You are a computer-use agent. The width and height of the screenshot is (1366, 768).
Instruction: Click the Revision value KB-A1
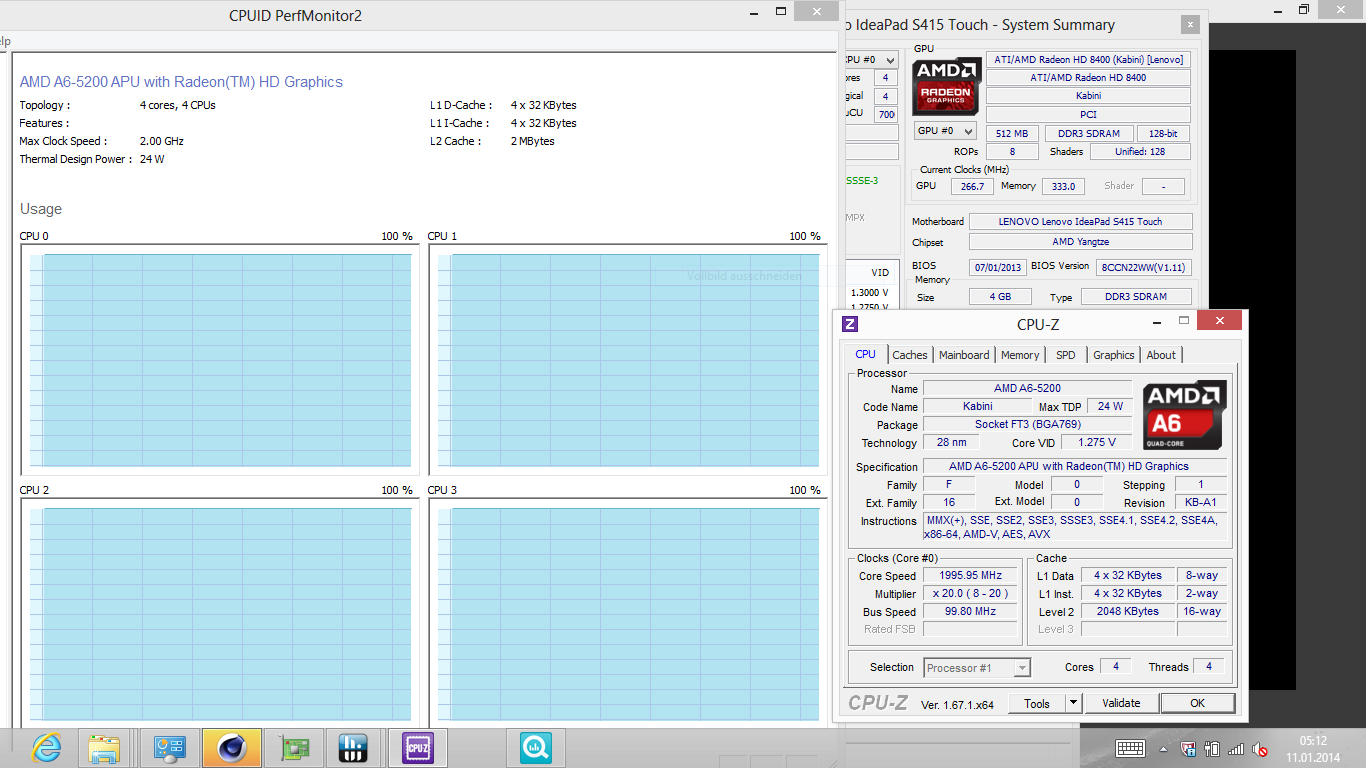(x=1200, y=503)
